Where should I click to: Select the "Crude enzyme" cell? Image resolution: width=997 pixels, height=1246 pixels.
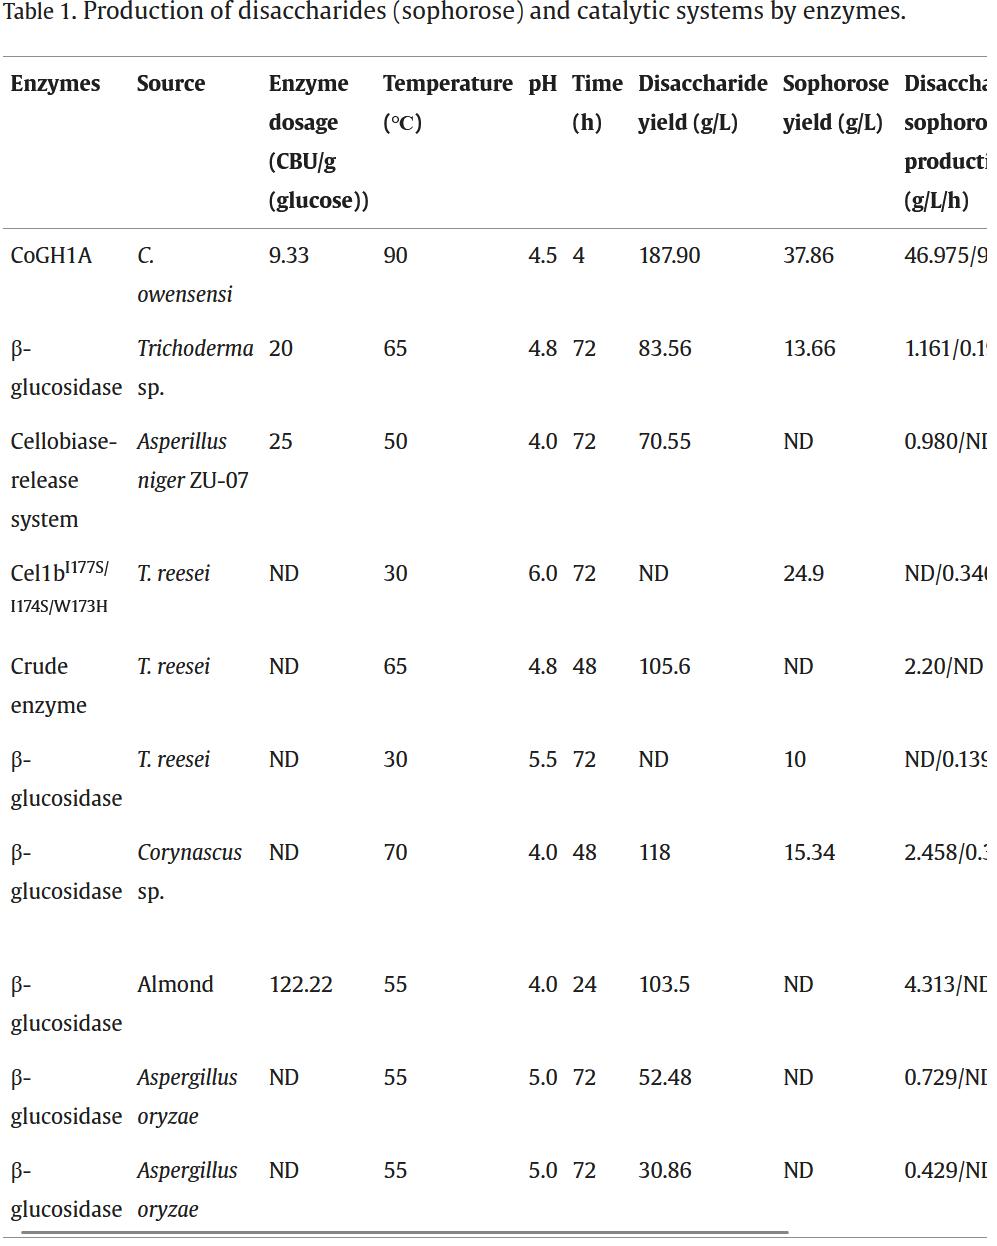(48, 685)
